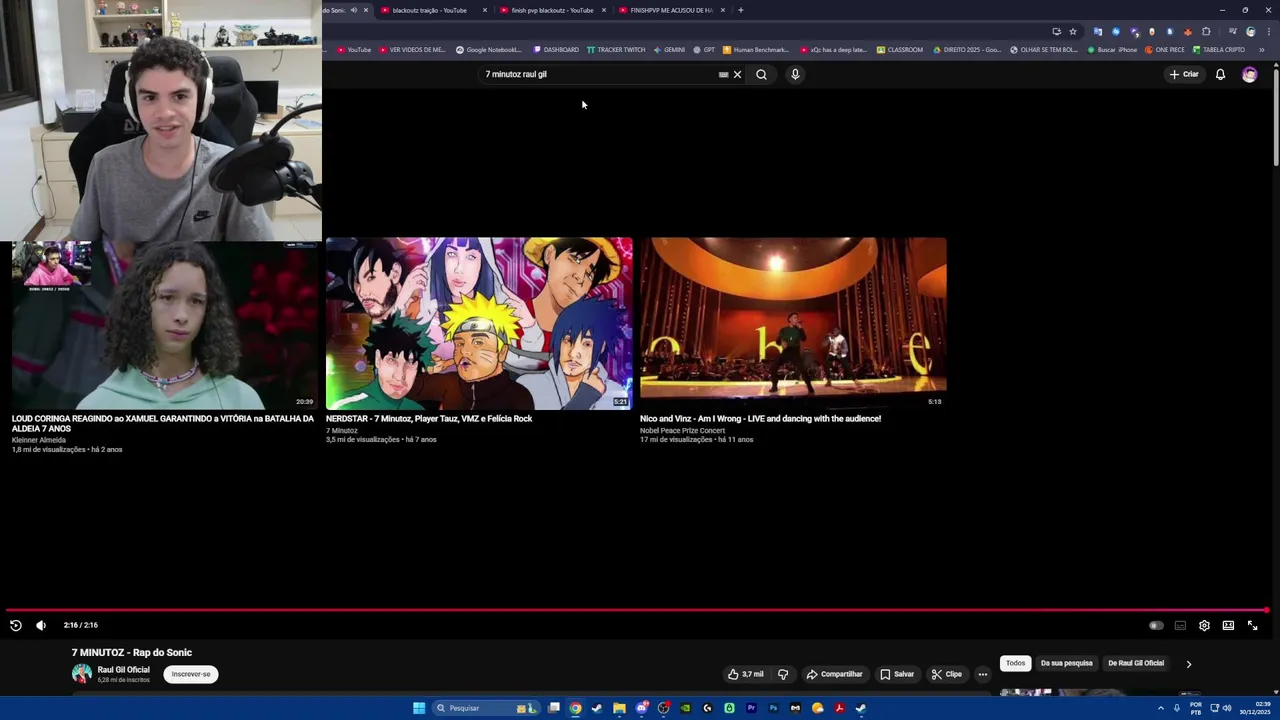Open Premiere Pro from the taskbar

pos(751,708)
